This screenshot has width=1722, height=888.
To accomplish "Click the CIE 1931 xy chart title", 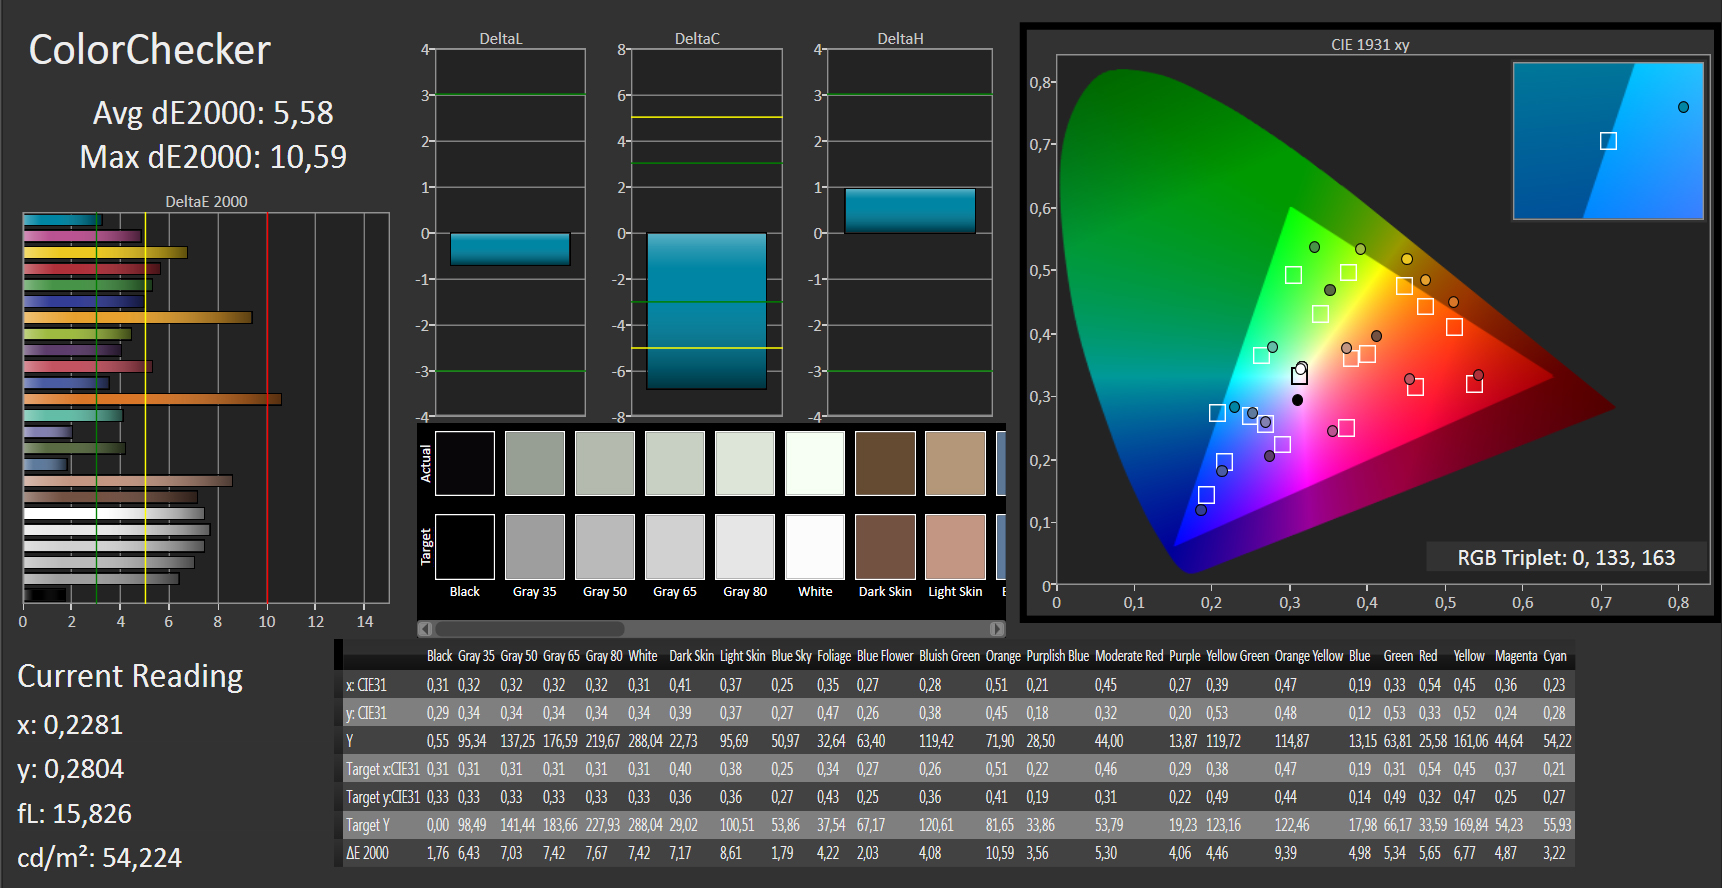I will point(1370,45).
